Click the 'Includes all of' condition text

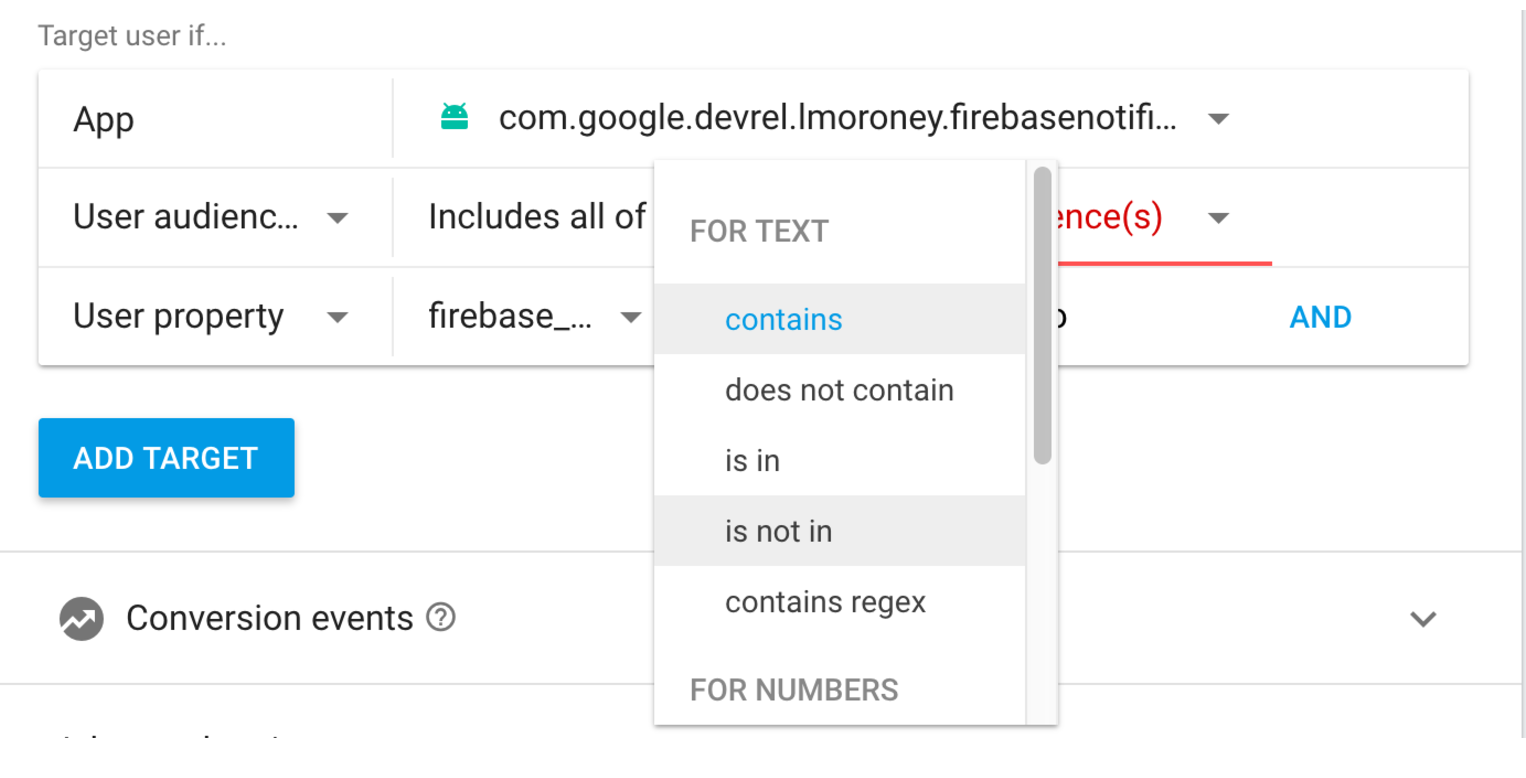coord(537,217)
